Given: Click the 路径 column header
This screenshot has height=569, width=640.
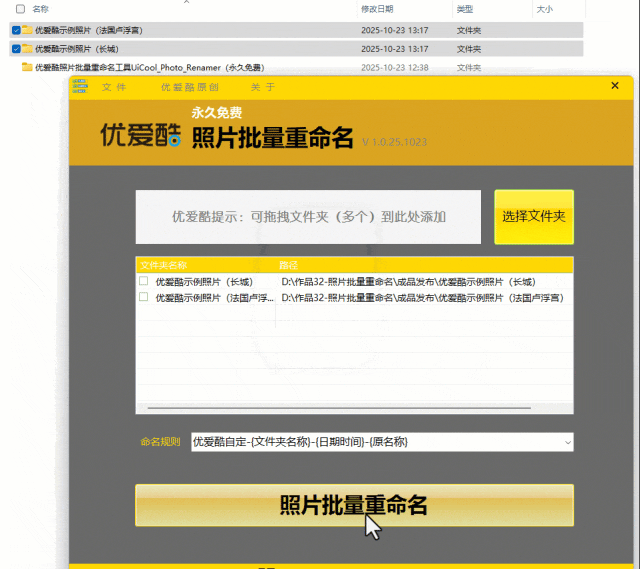Looking at the screenshot, I should click(288, 265).
